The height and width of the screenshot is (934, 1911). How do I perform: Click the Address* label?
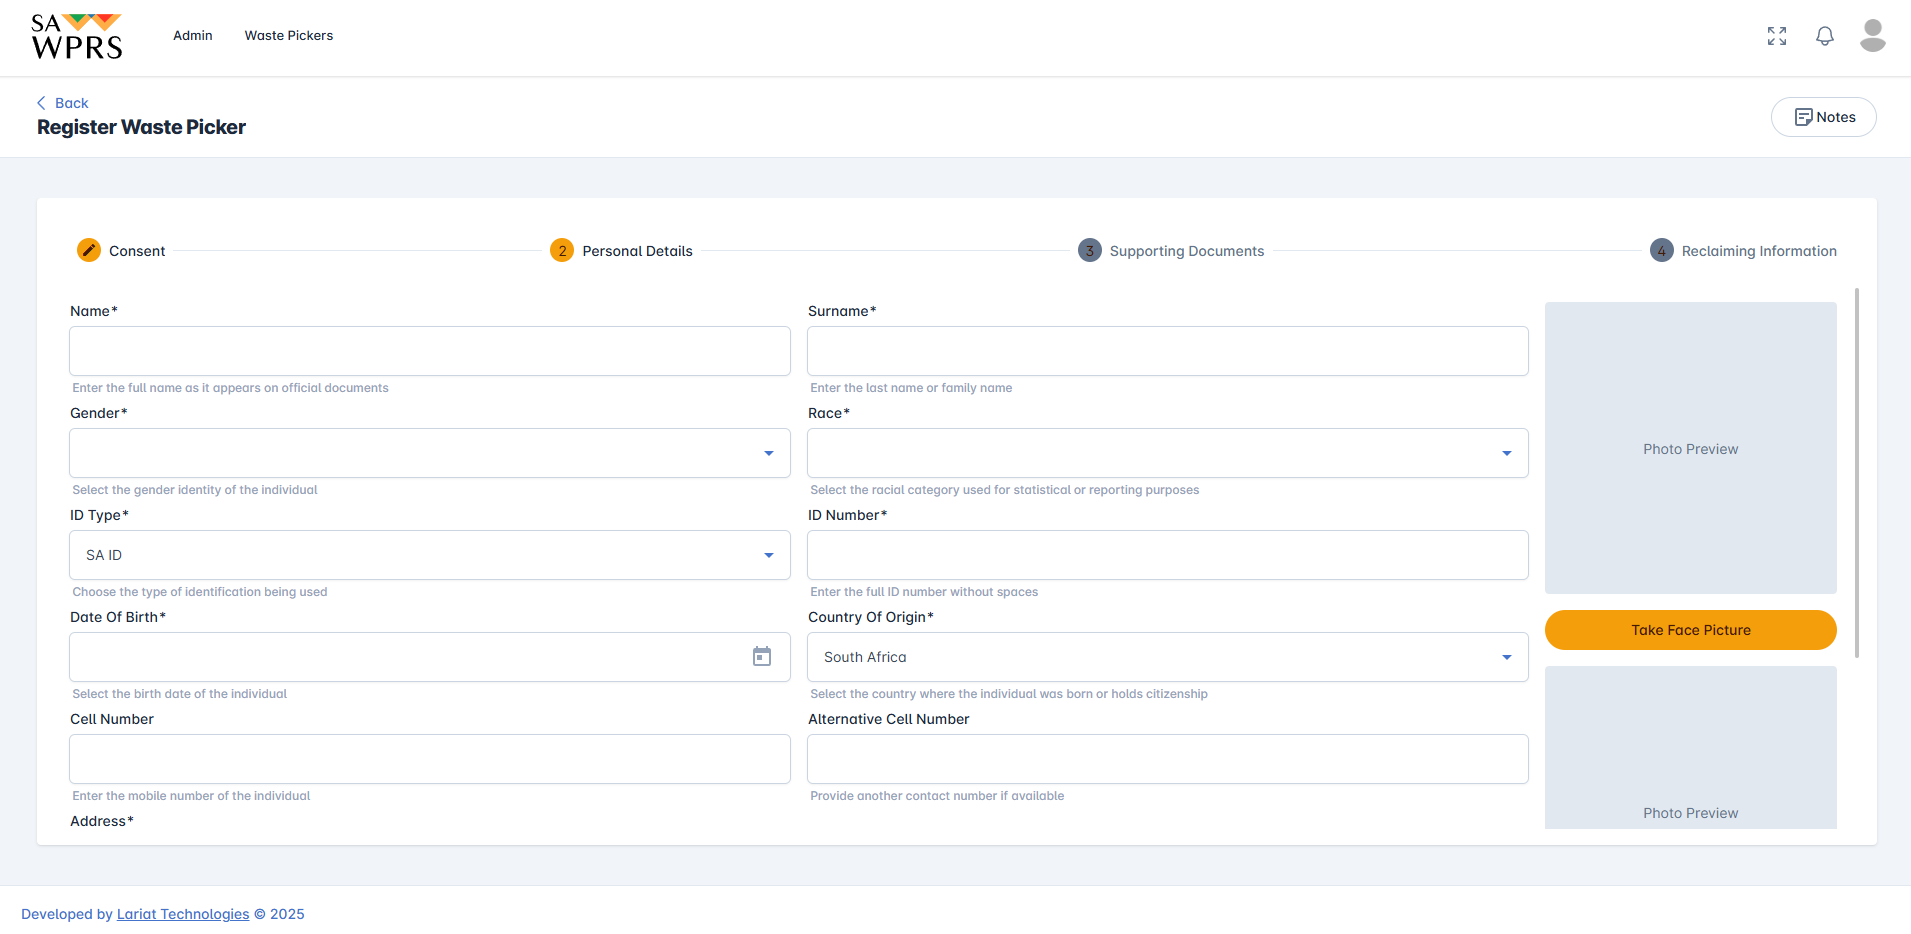102,821
